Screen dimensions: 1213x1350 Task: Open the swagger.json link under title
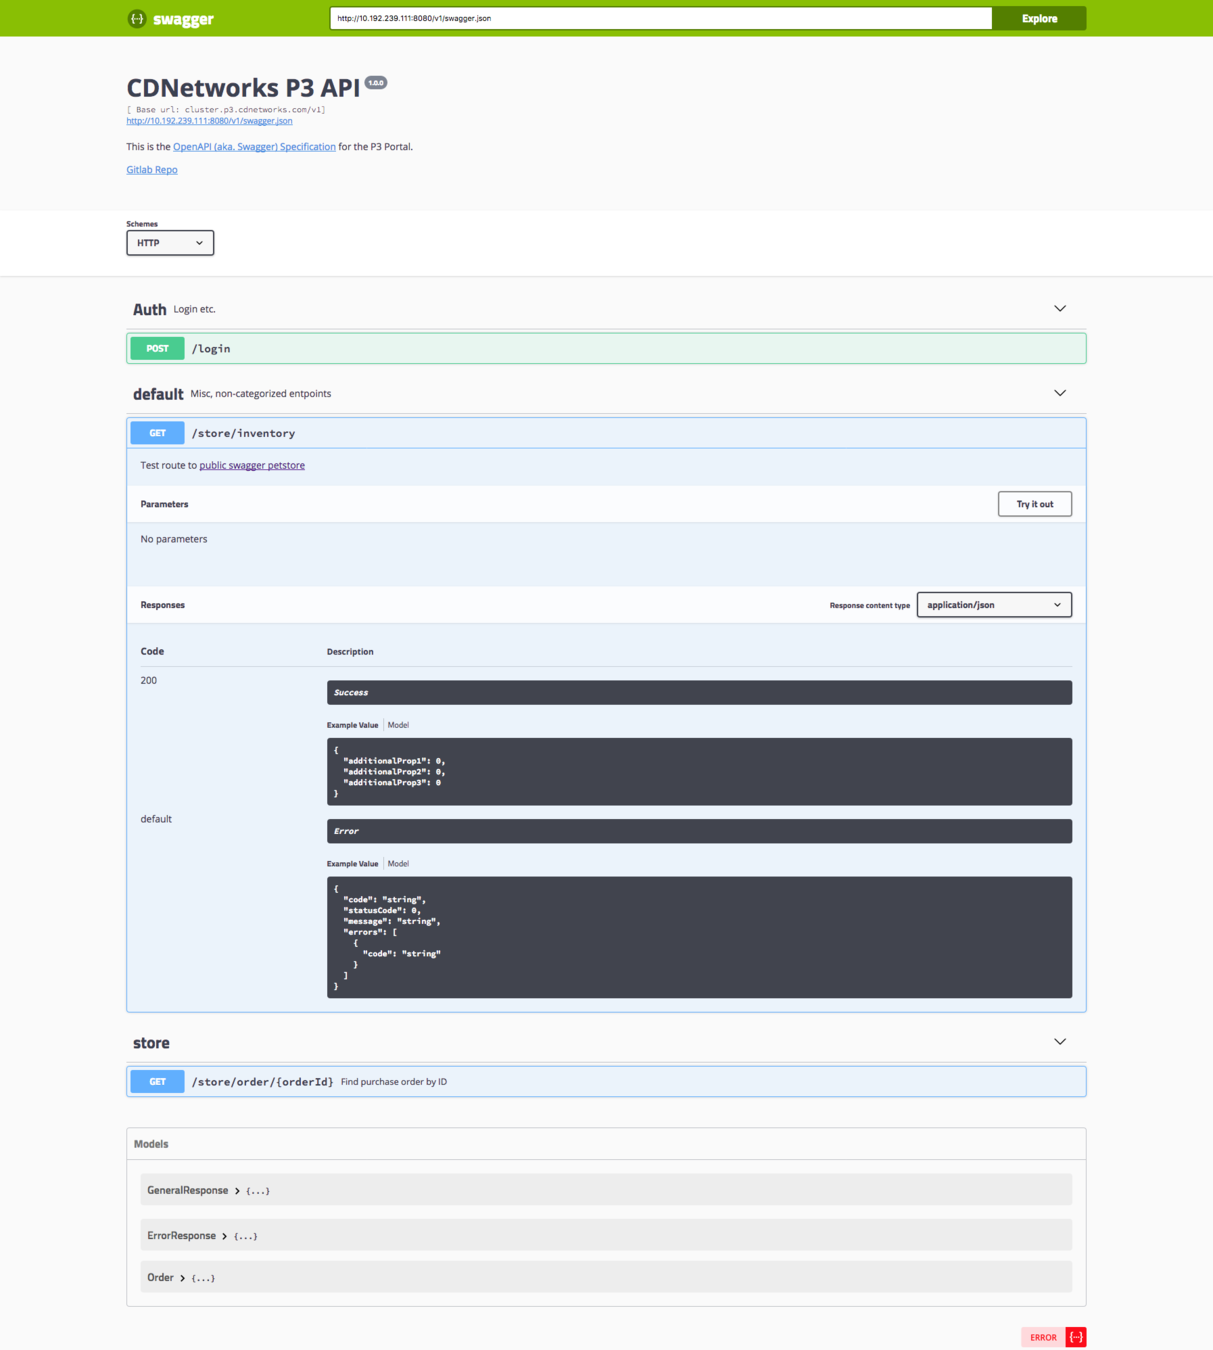coord(209,121)
